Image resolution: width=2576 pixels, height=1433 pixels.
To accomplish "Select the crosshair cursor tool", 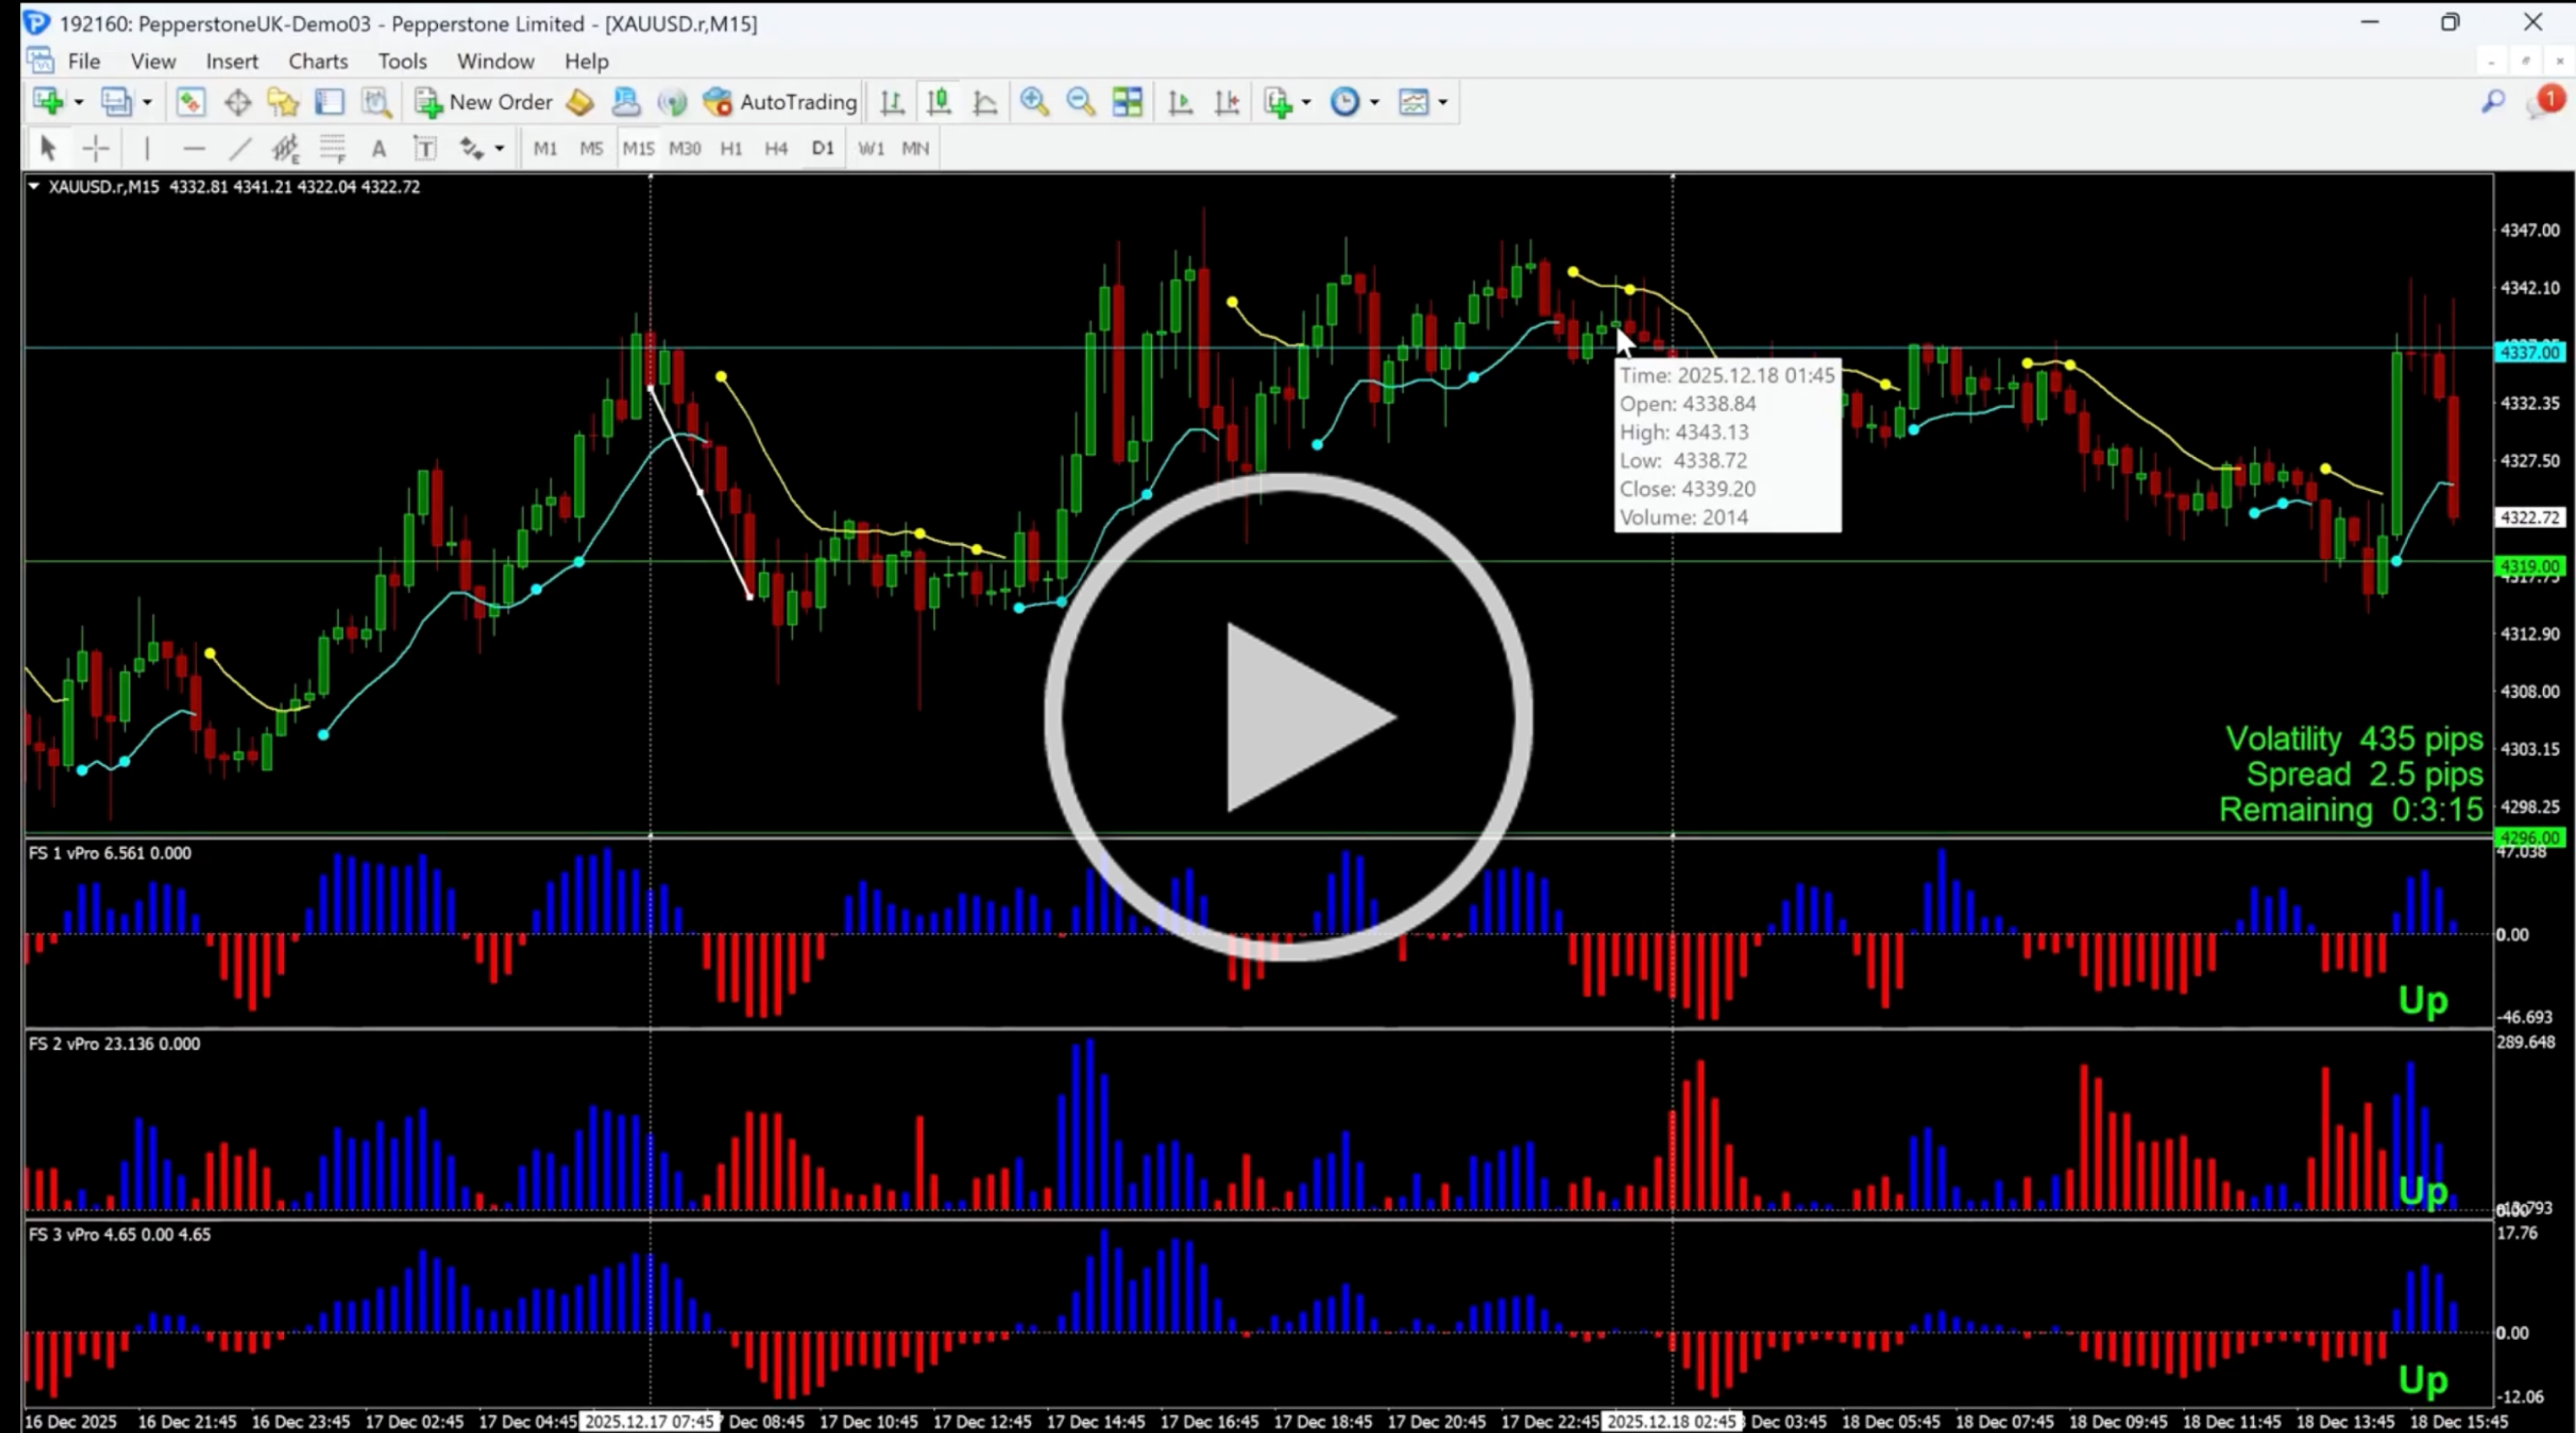I will [x=96, y=149].
